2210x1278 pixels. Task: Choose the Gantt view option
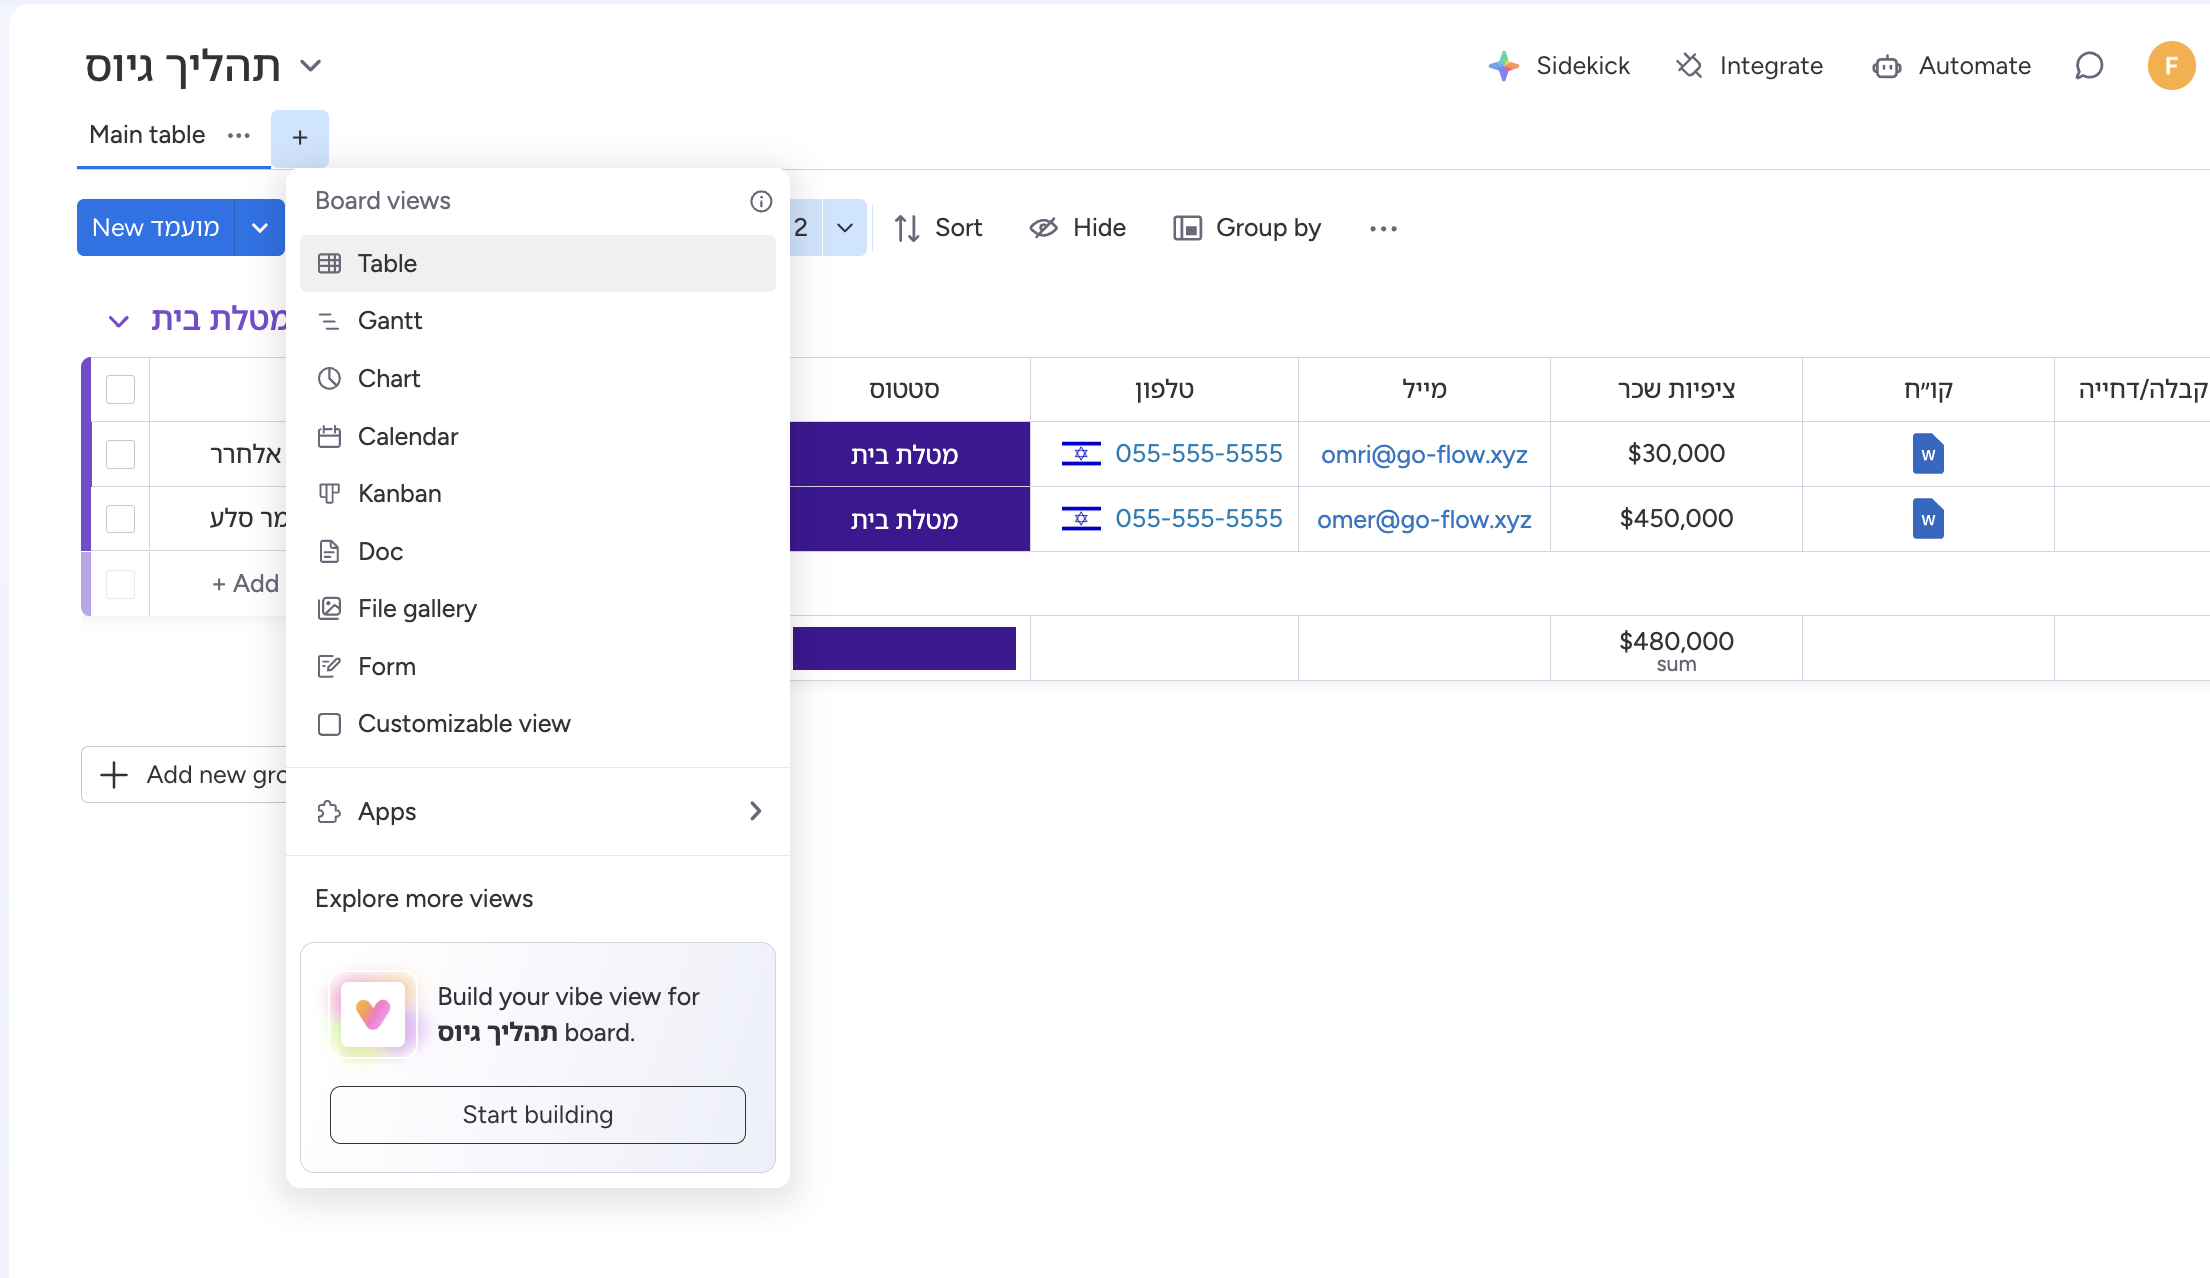click(x=390, y=321)
